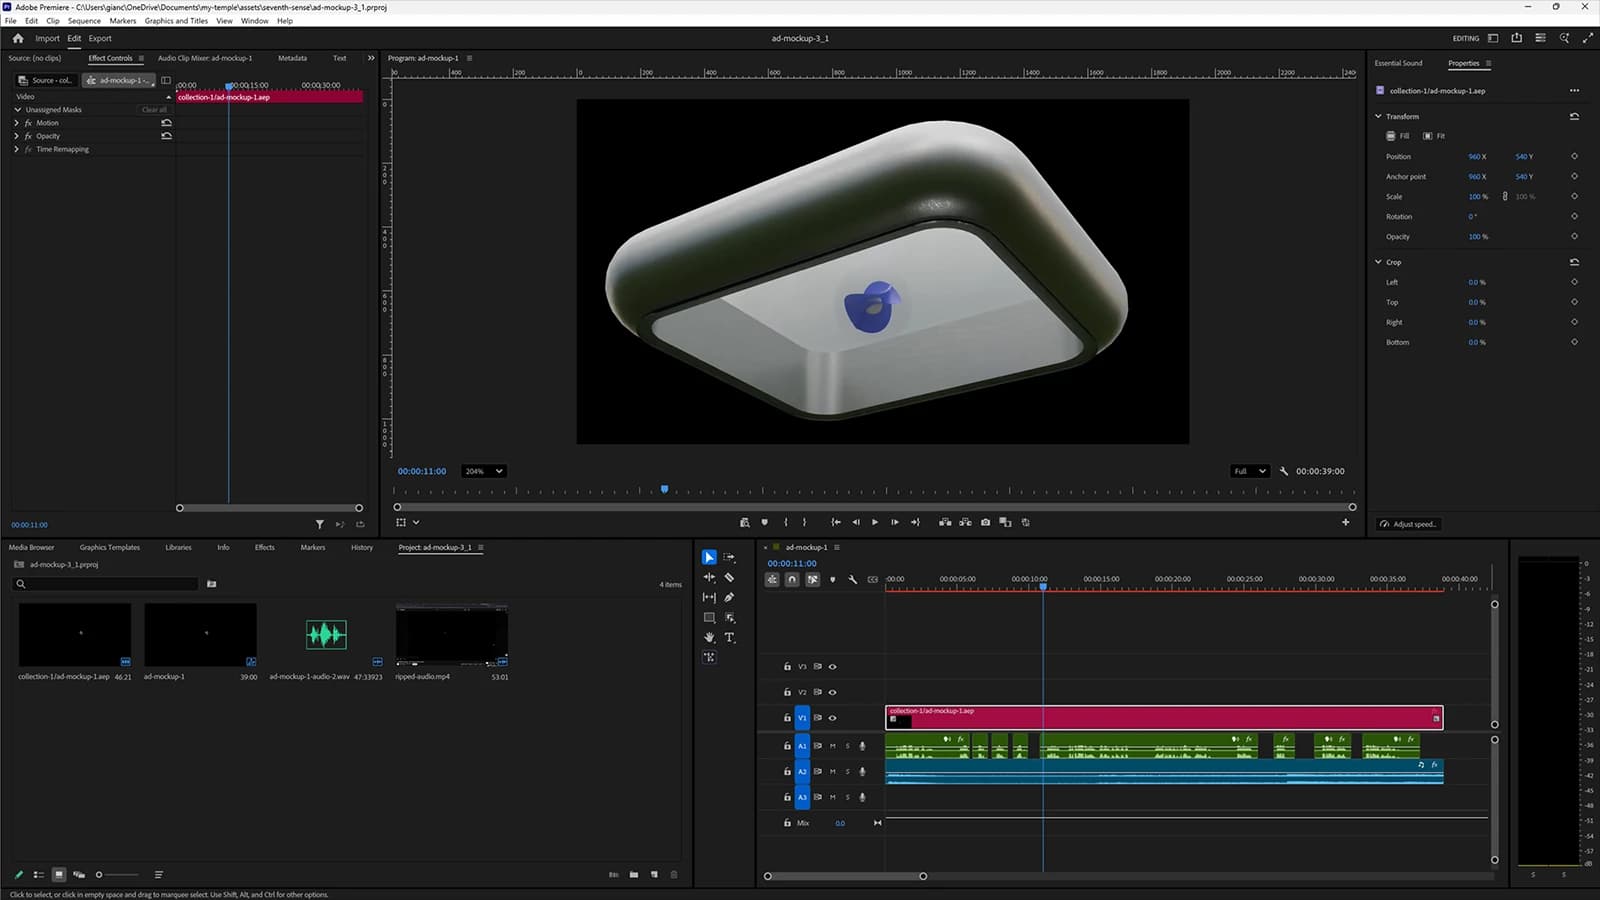Click Export Frame camera icon
The height and width of the screenshot is (900, 1600).
point(985,522)
